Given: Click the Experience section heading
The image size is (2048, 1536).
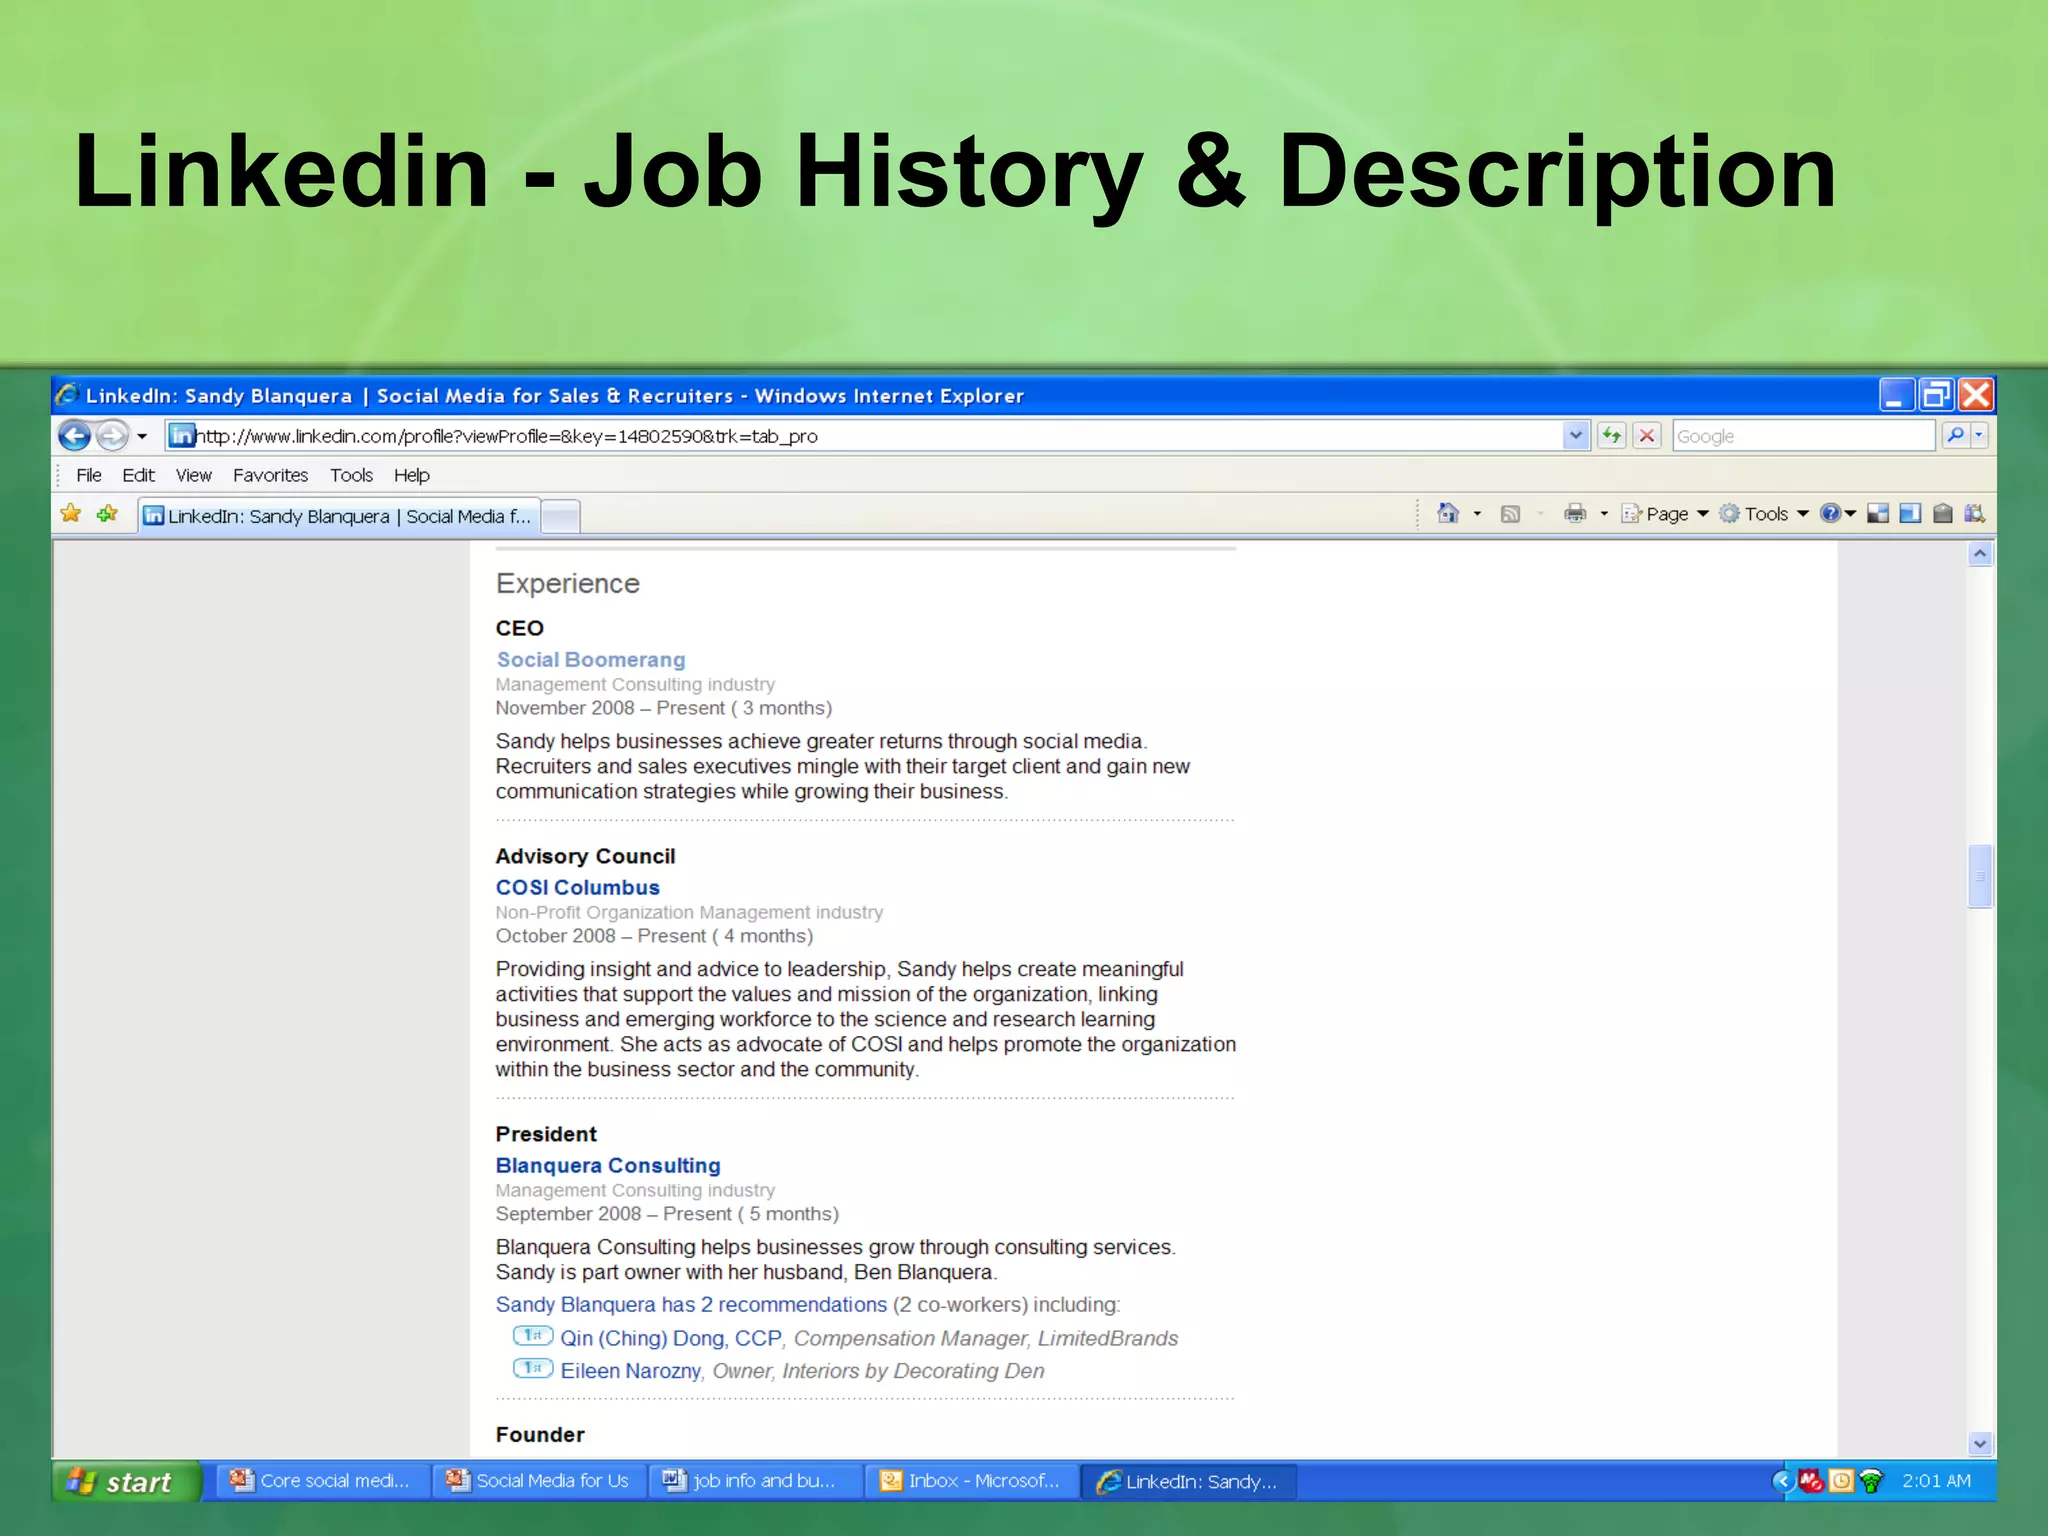Looking at the screenshot, I should [x=568, y=584].
